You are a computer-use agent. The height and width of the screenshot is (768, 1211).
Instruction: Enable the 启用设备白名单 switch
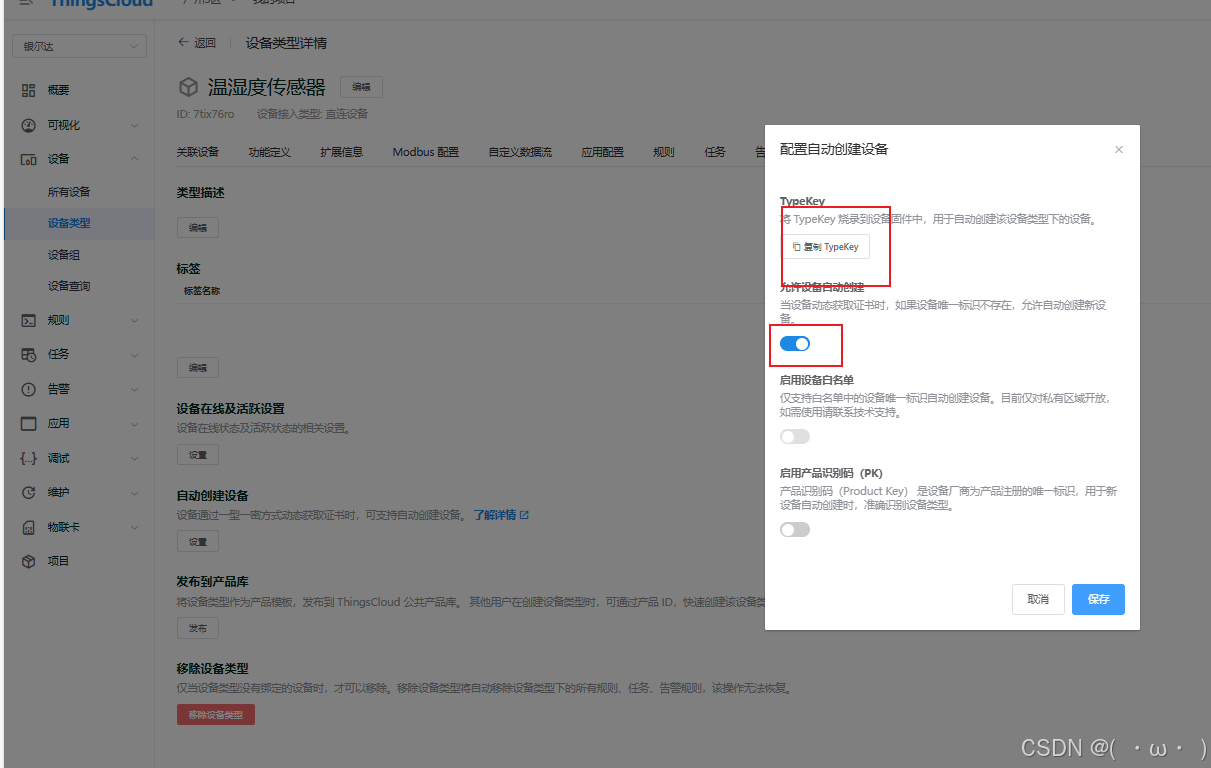click(x=795, y=436)
